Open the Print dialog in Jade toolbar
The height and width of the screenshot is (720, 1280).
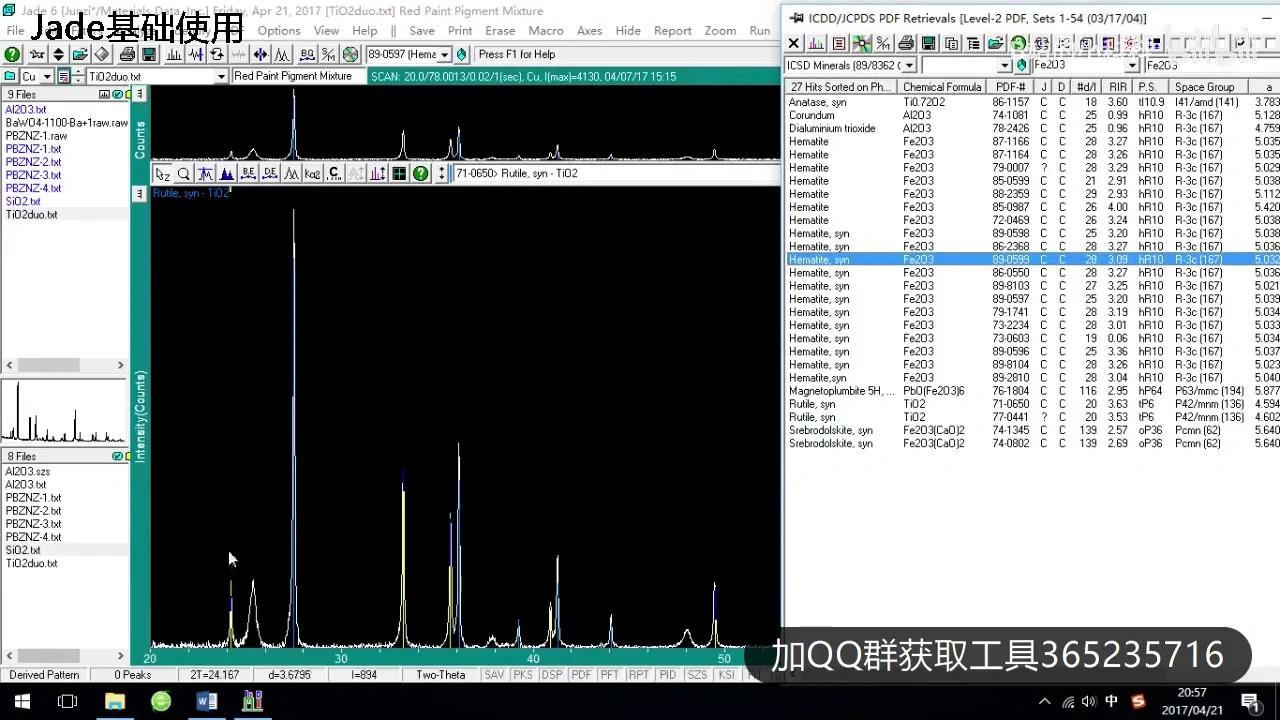tap(128, 53)
